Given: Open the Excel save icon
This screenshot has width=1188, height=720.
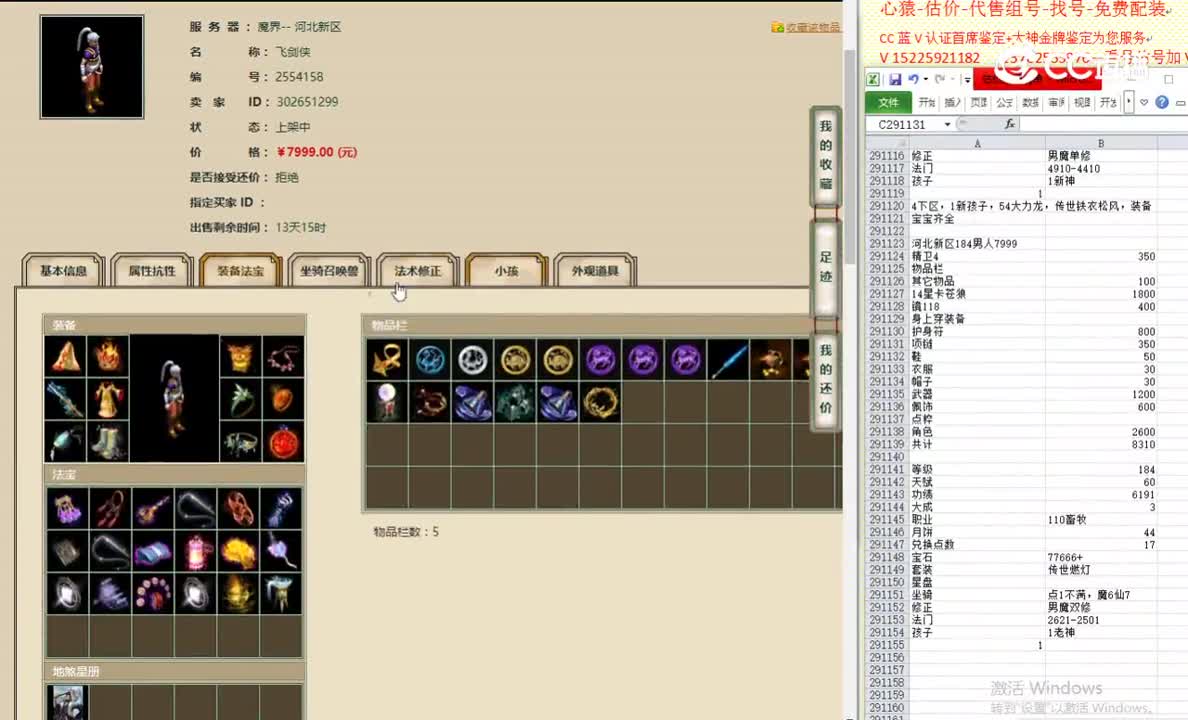Looking at the screenshot, I should (x=896, y=78).
